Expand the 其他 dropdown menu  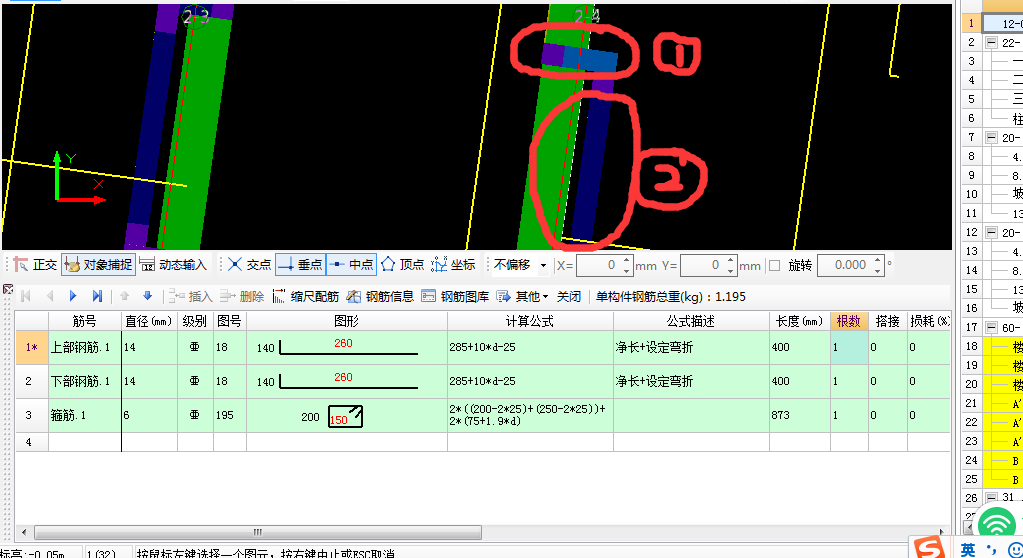tap(522, 296)
